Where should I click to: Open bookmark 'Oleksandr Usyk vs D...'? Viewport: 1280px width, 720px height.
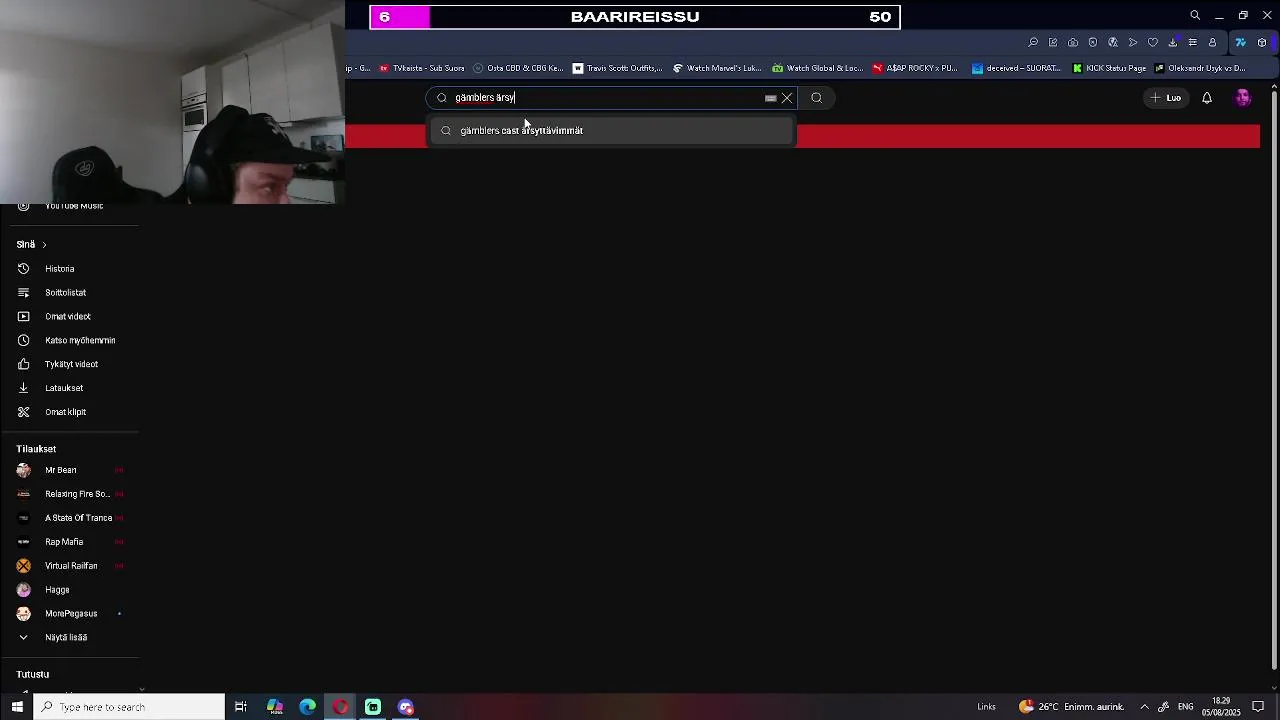point(1200,68)
